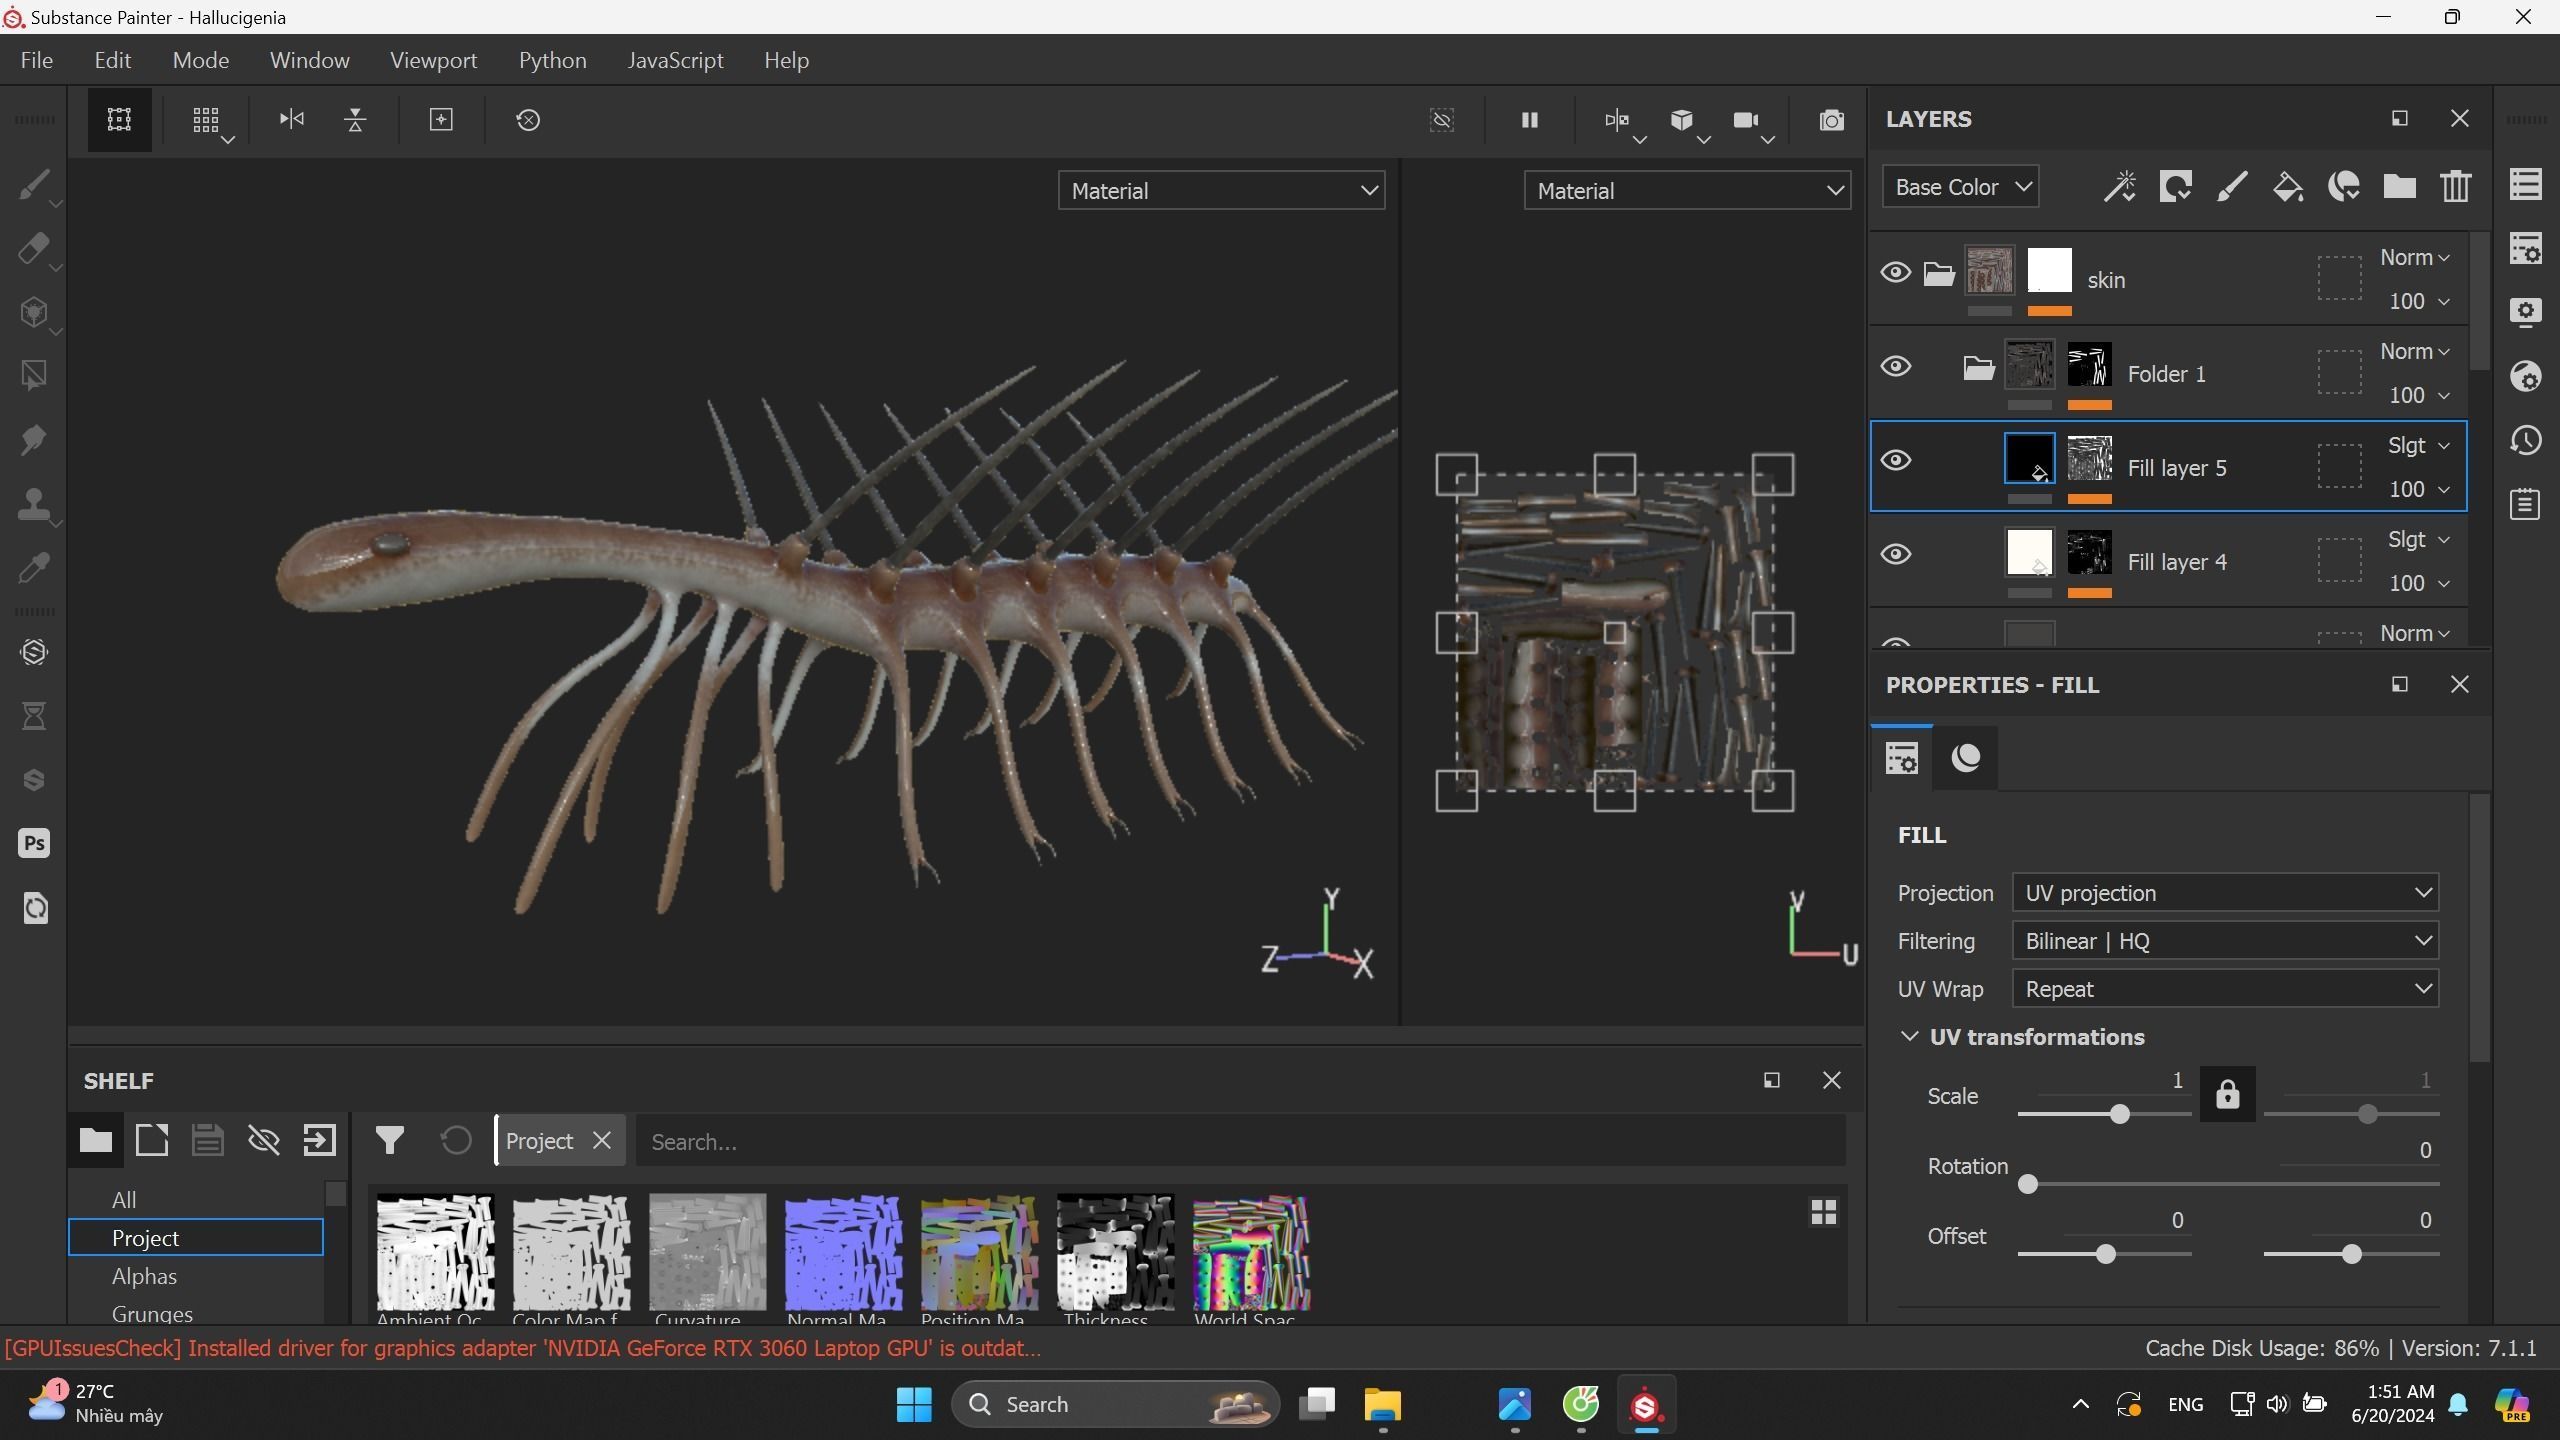The height and width of the screenshot is (1440, 2560).
Task: Open Texture Set Settings panel icon
Action: (x=2526, y=248)
